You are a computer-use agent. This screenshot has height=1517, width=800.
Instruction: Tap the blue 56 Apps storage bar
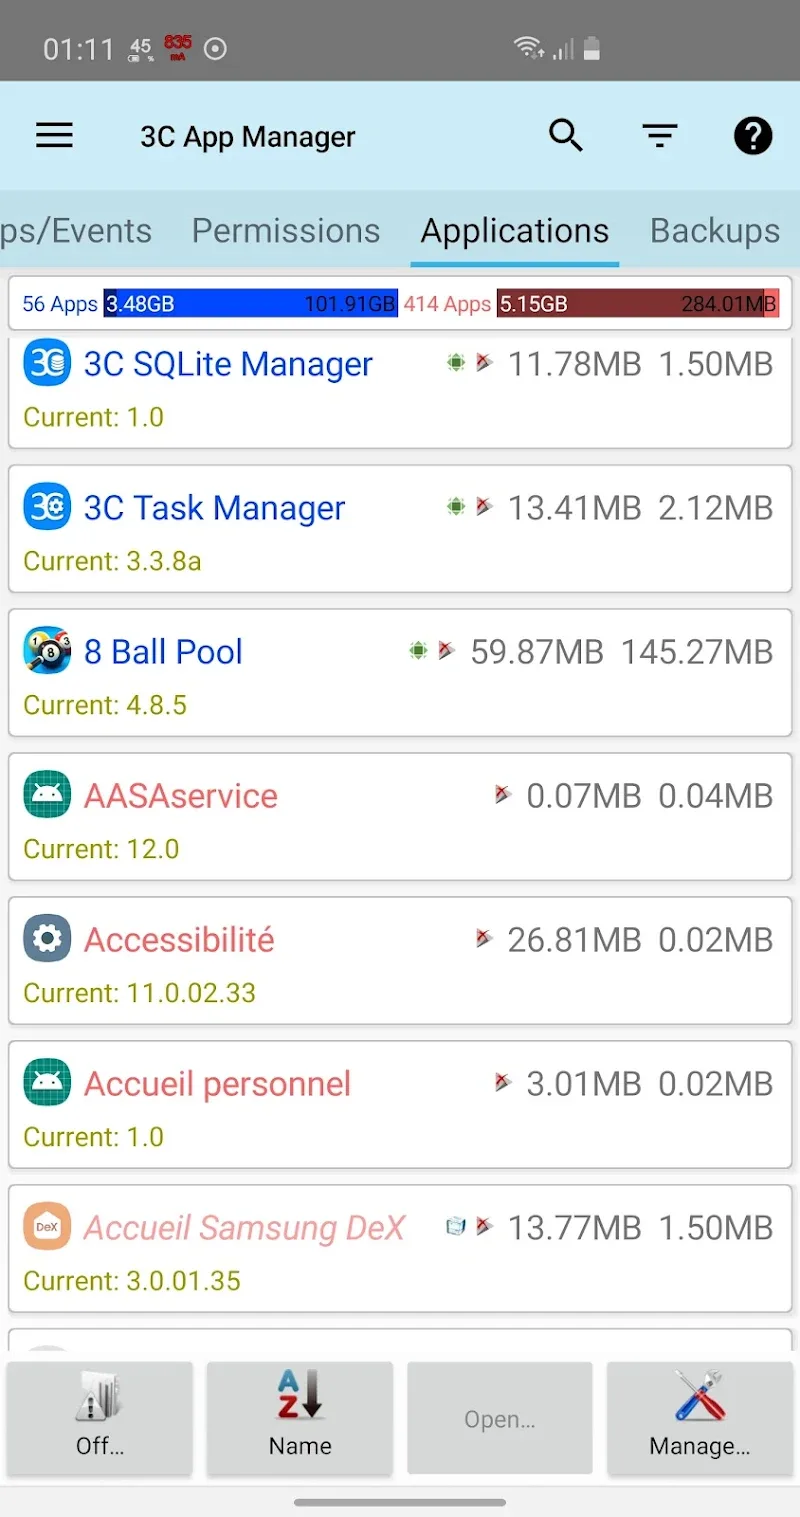point(251,303)
